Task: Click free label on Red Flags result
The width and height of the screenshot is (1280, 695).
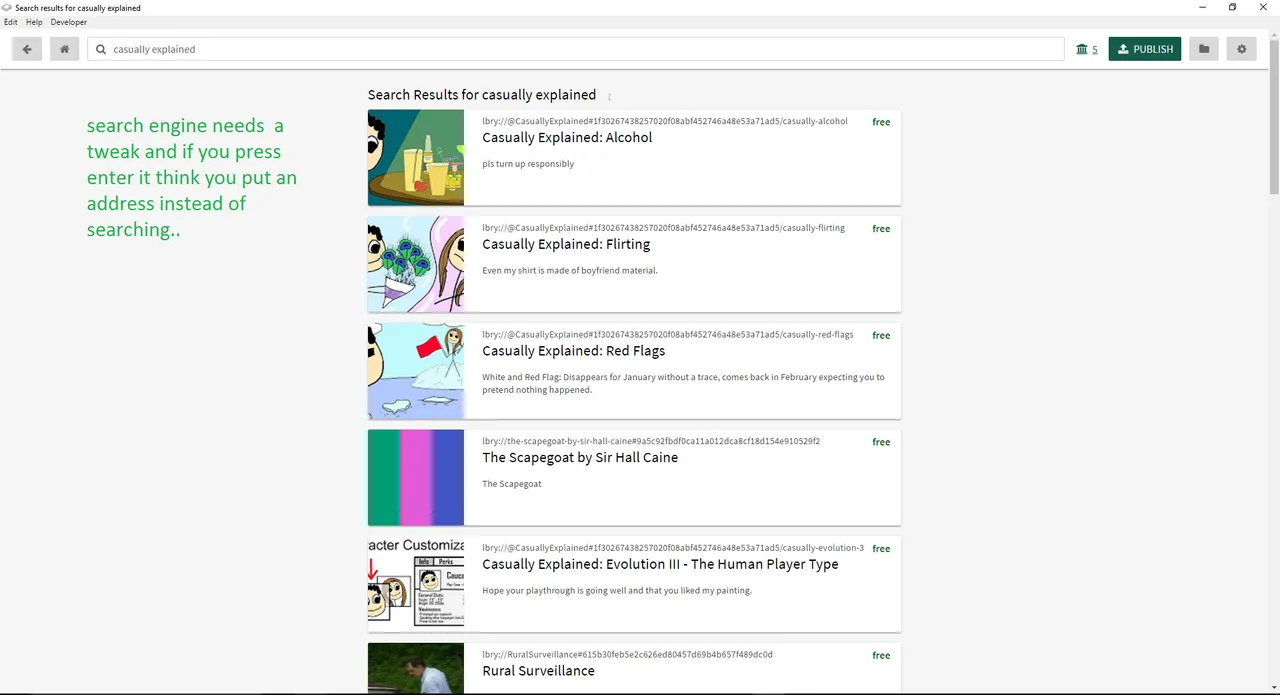Action: tap(881, 336)
